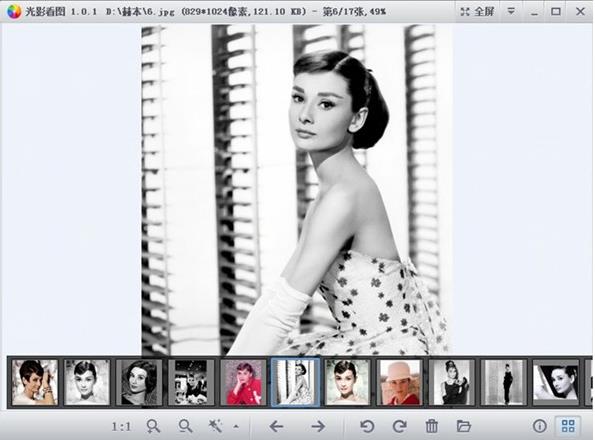Rotate image counterclockwise
595x440 pixels.
[x=367, y=426]
